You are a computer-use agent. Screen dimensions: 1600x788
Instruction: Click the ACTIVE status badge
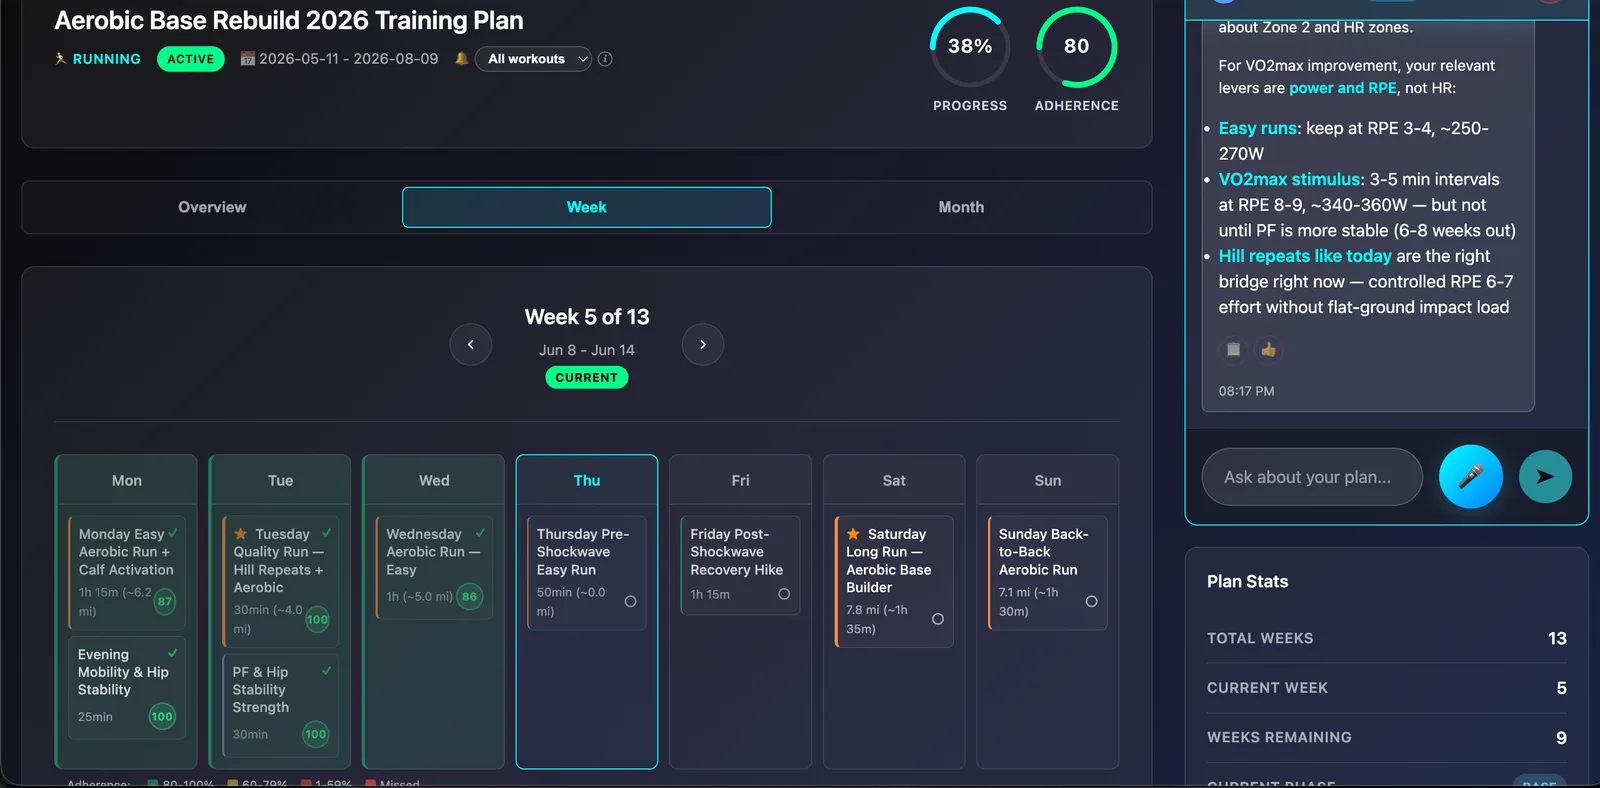pyautogui.click(x=190, y=59)
